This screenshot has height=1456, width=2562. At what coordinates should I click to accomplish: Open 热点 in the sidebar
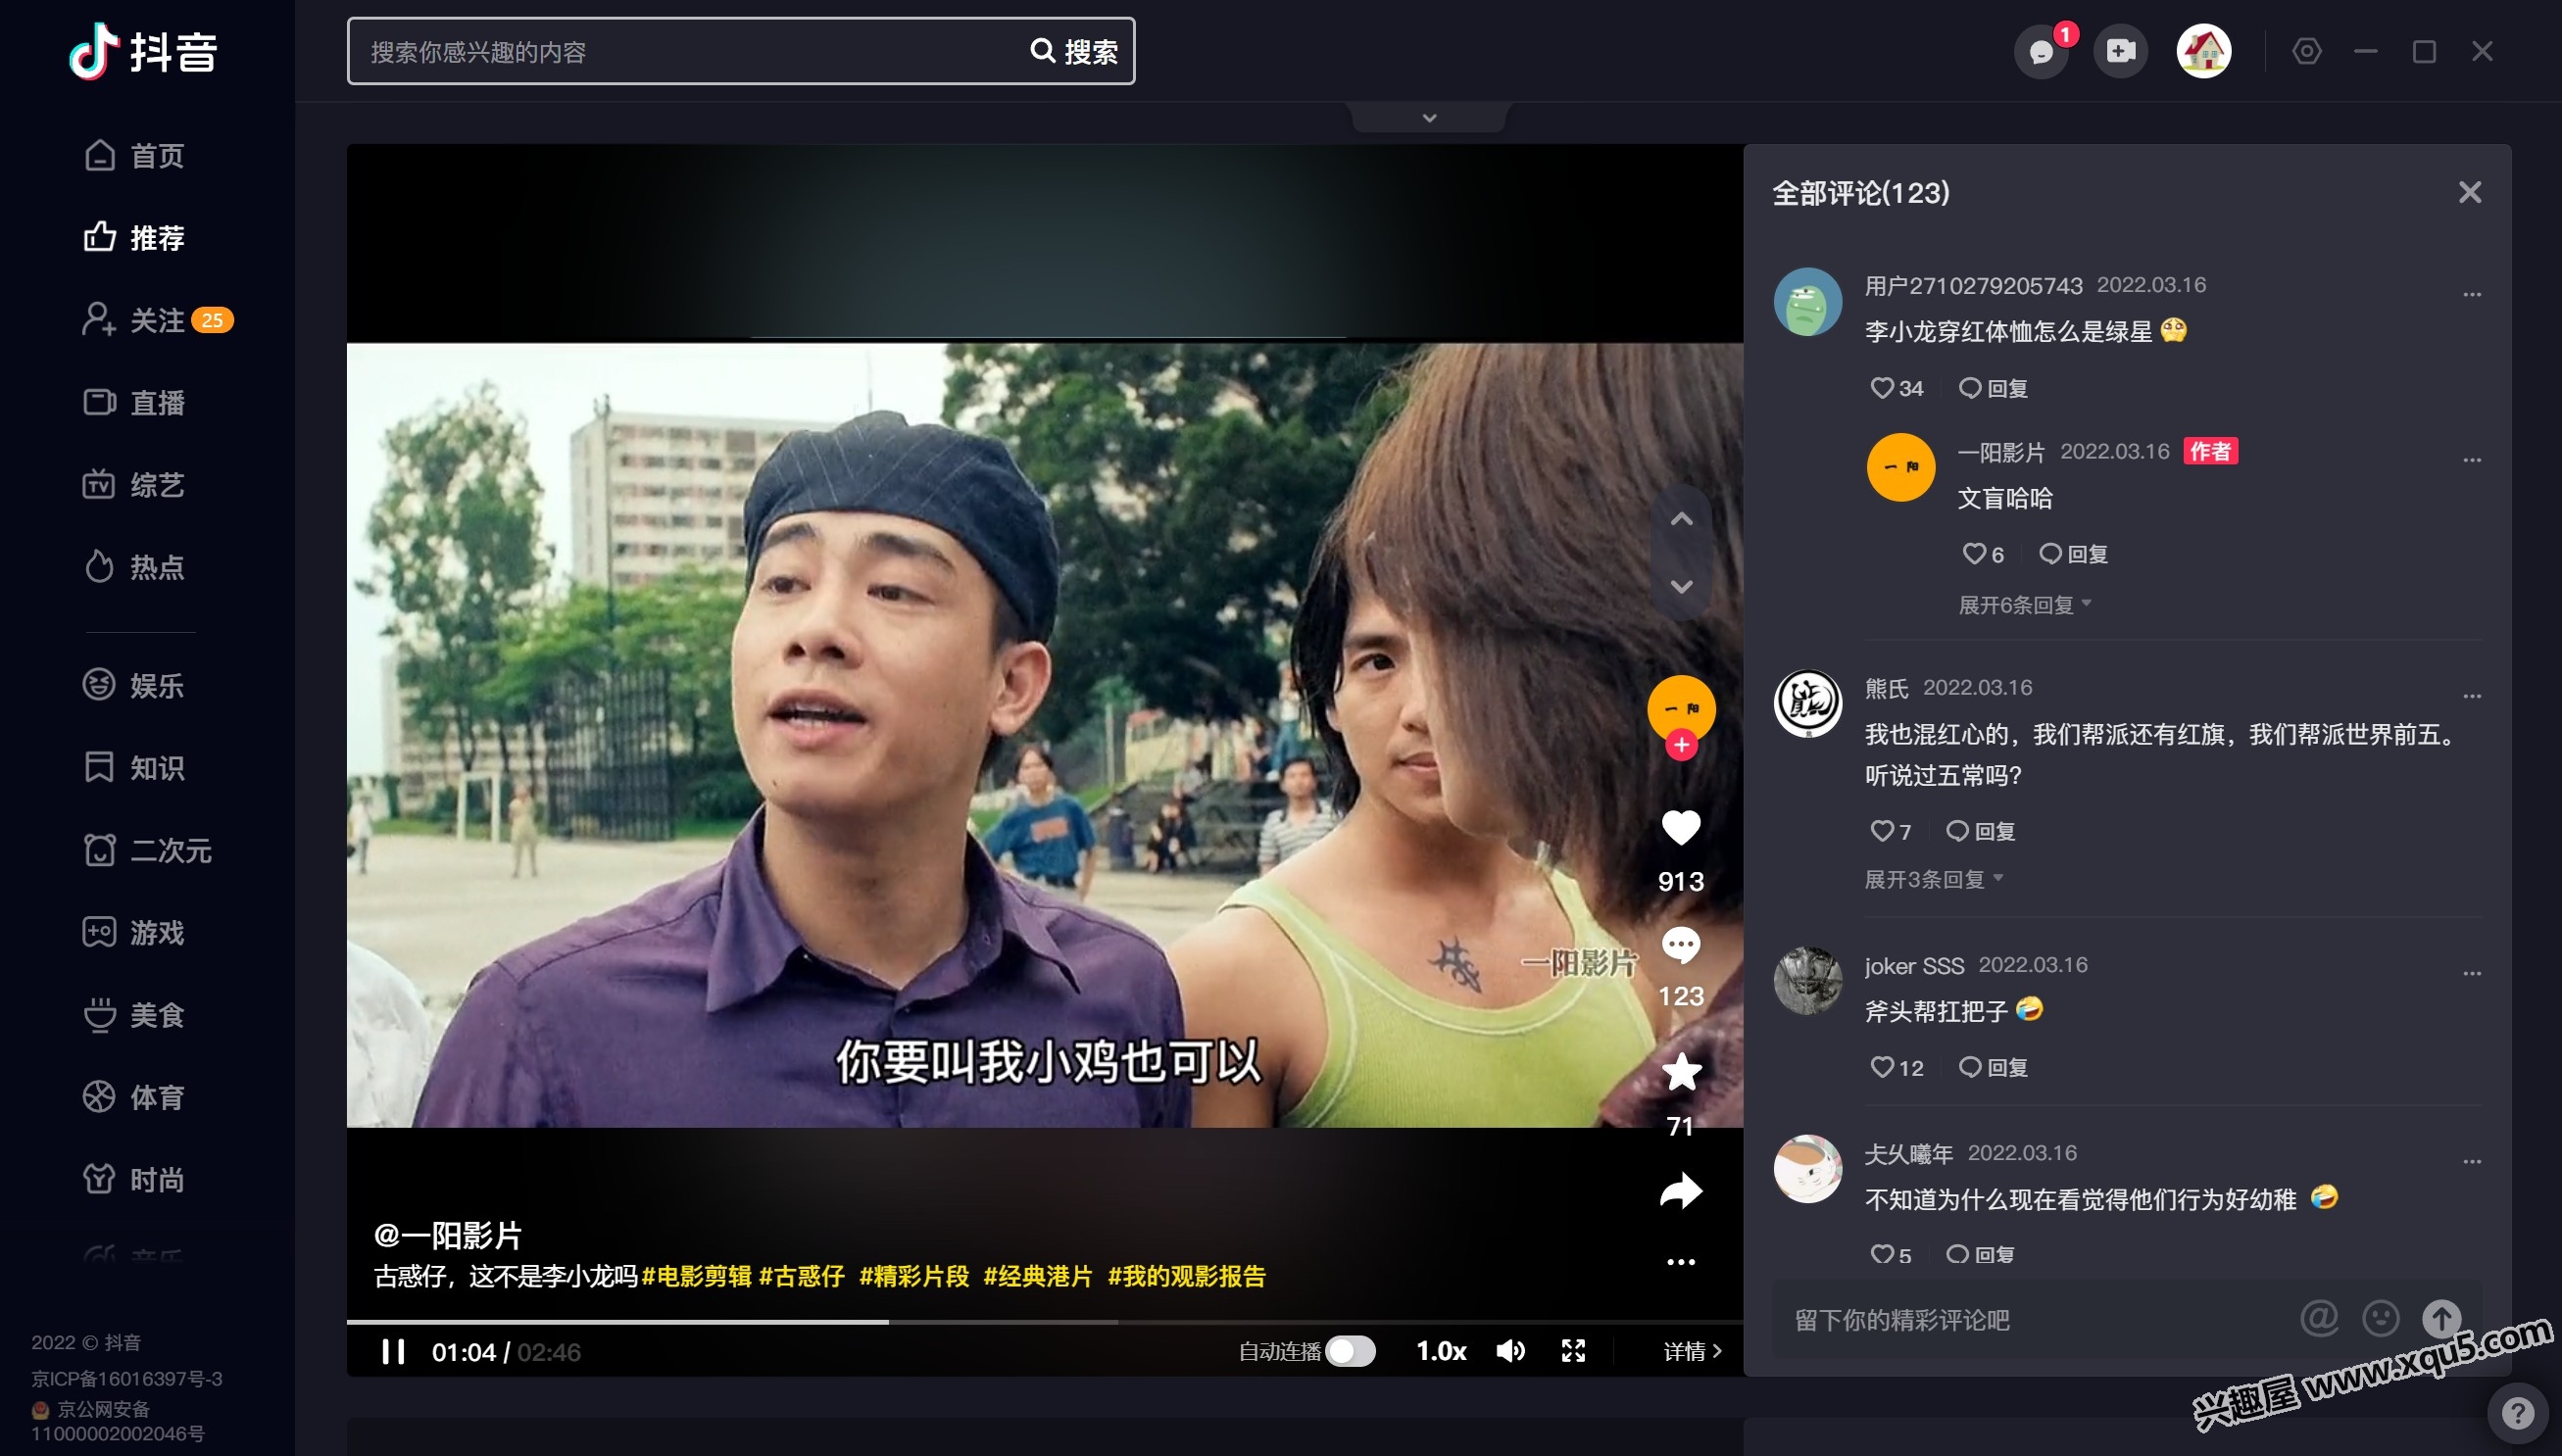tap(134, 567)
